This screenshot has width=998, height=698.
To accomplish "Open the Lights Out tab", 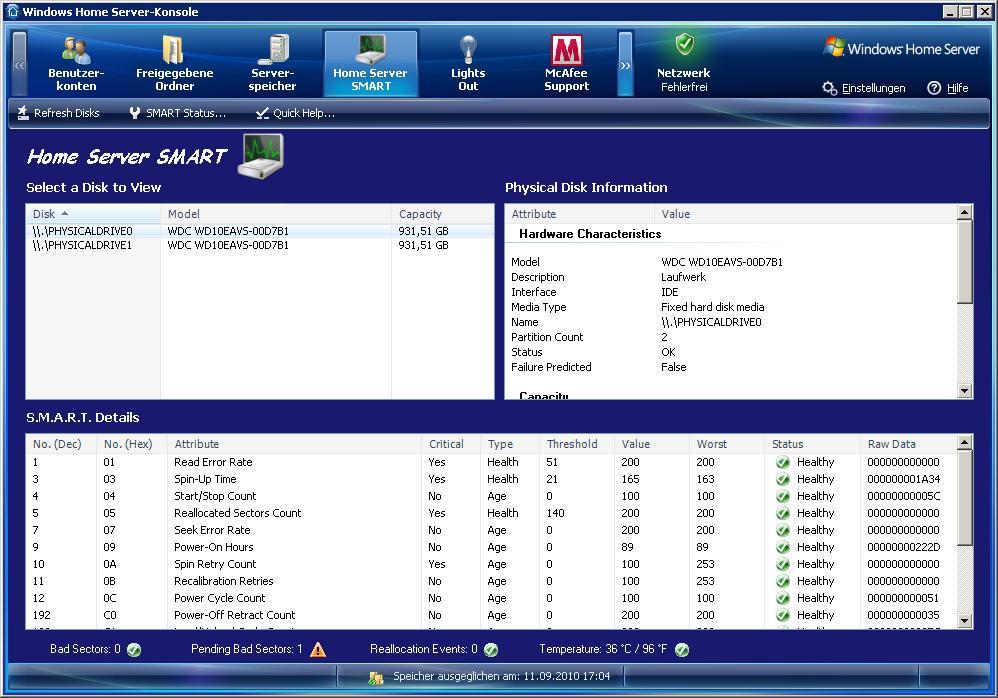I will tap(468, 64).
